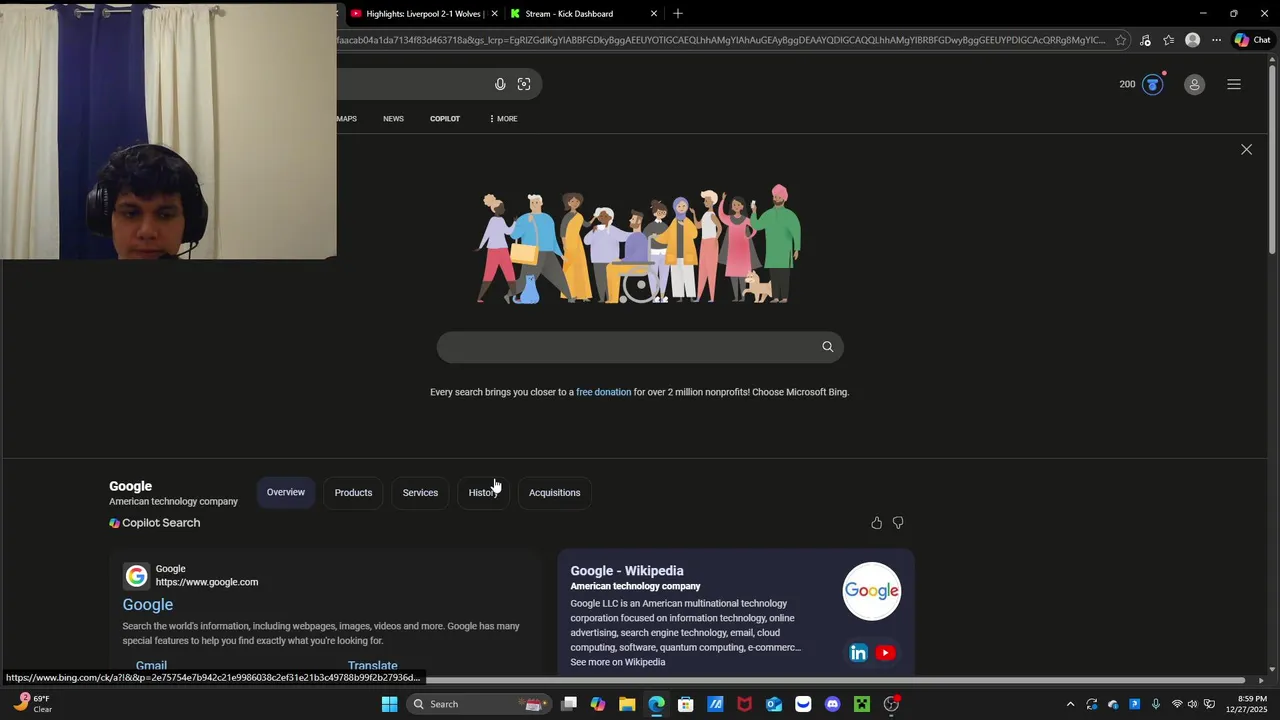Click magnifier icon in donation search box
The height and width of the screenshot is (720, 1280).
827,347
